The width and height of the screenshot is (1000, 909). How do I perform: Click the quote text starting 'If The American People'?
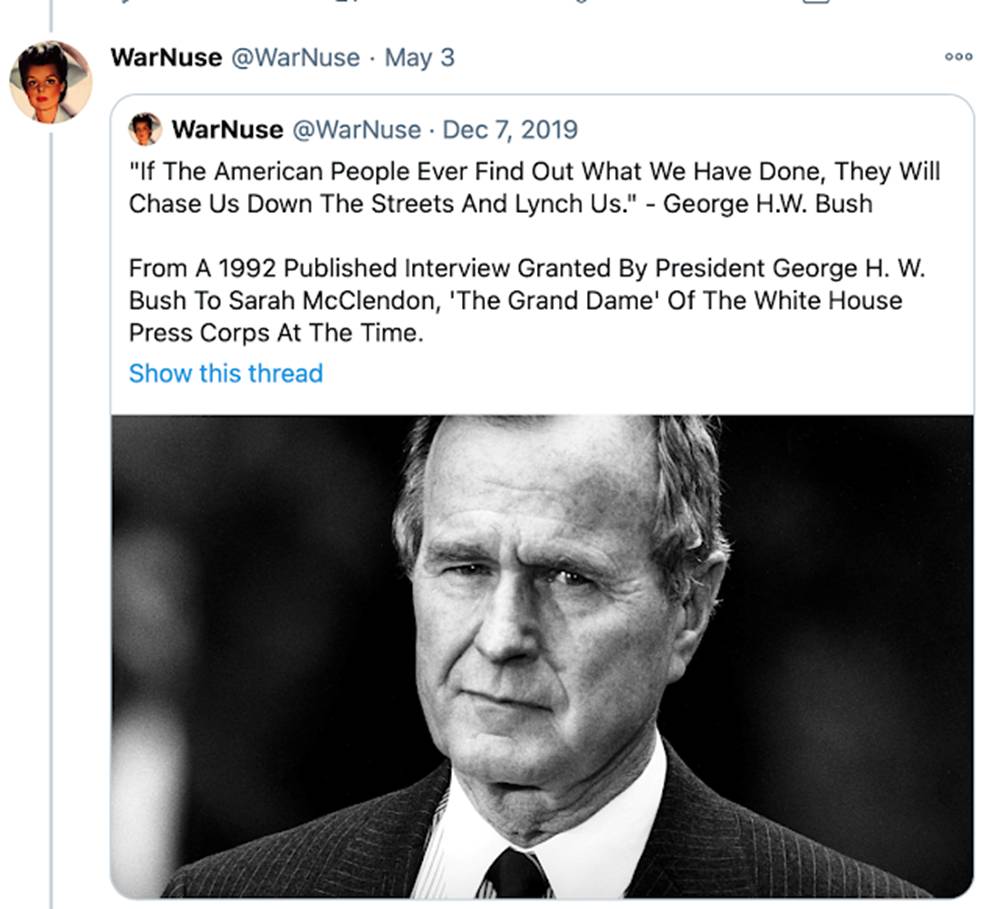(534, 171)
